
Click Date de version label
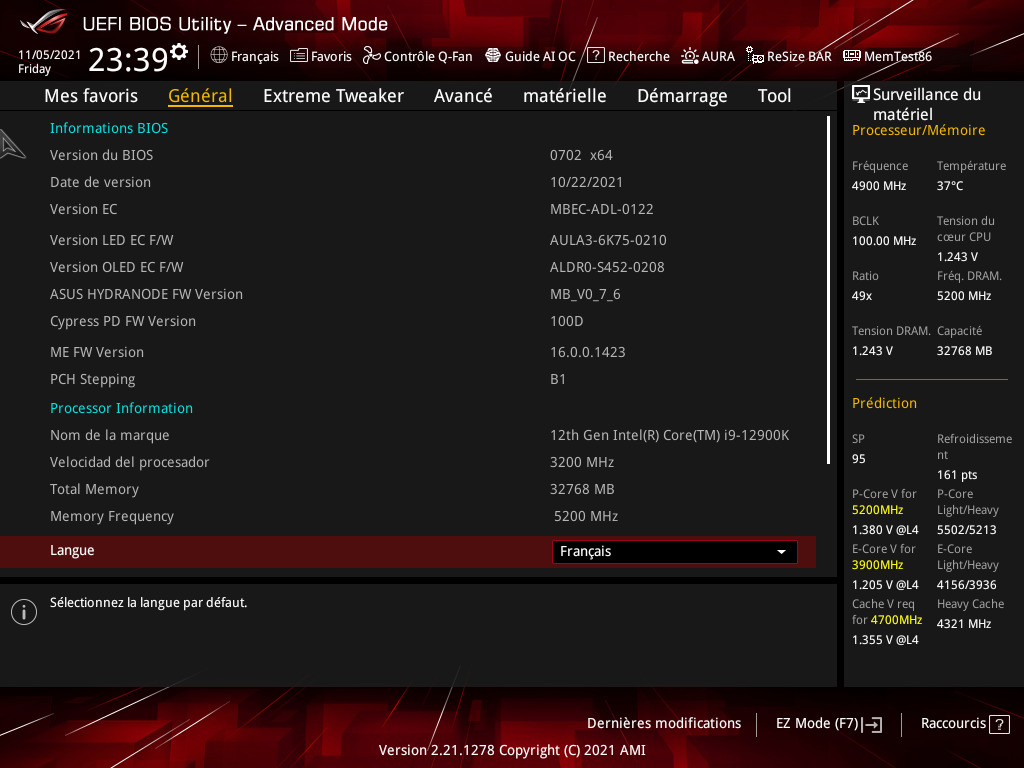pyautogui.click(x=101, y=182)
